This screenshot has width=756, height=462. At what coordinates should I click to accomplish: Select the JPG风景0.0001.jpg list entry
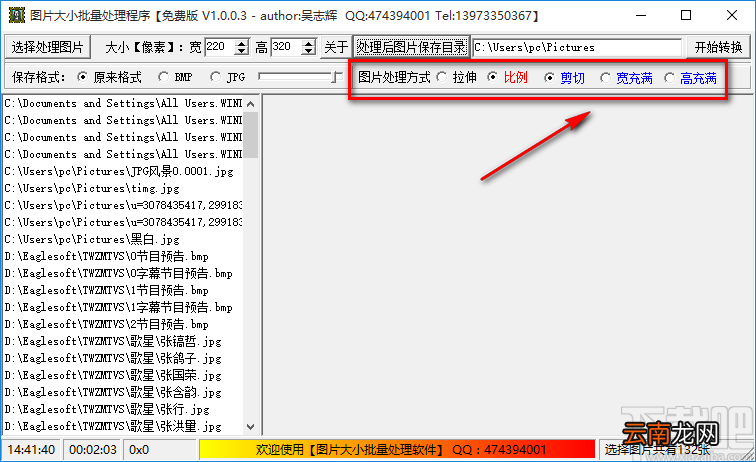tap(123, 171)
